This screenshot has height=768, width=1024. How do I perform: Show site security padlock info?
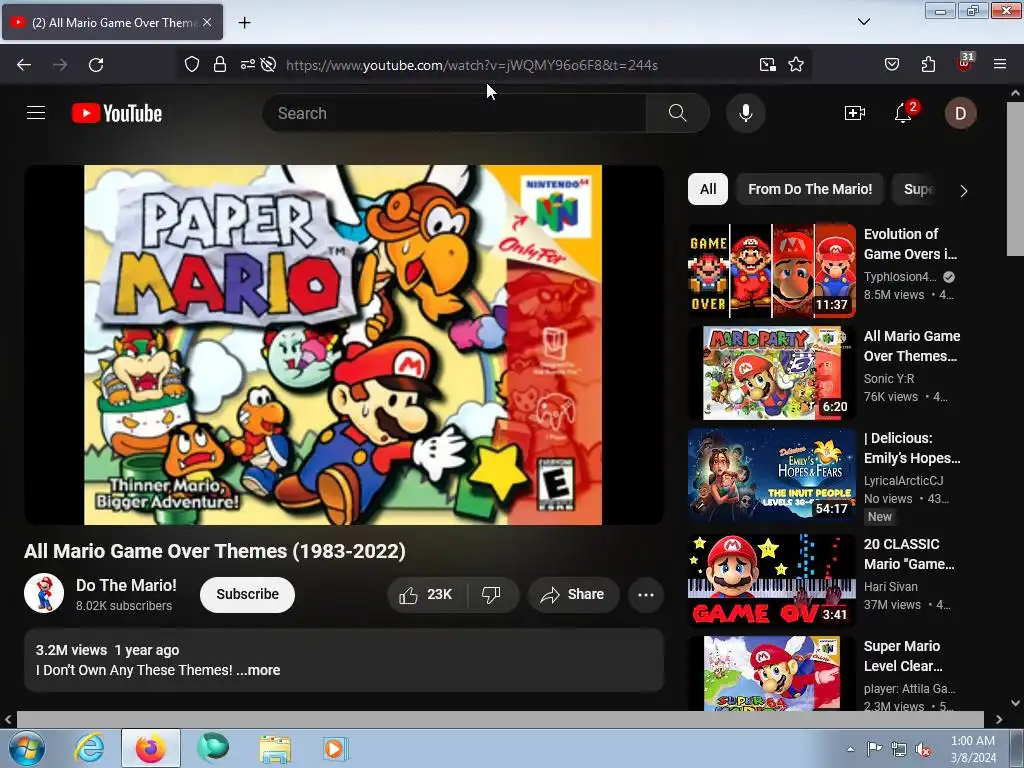pyautogui.click(x=220, y=64)
